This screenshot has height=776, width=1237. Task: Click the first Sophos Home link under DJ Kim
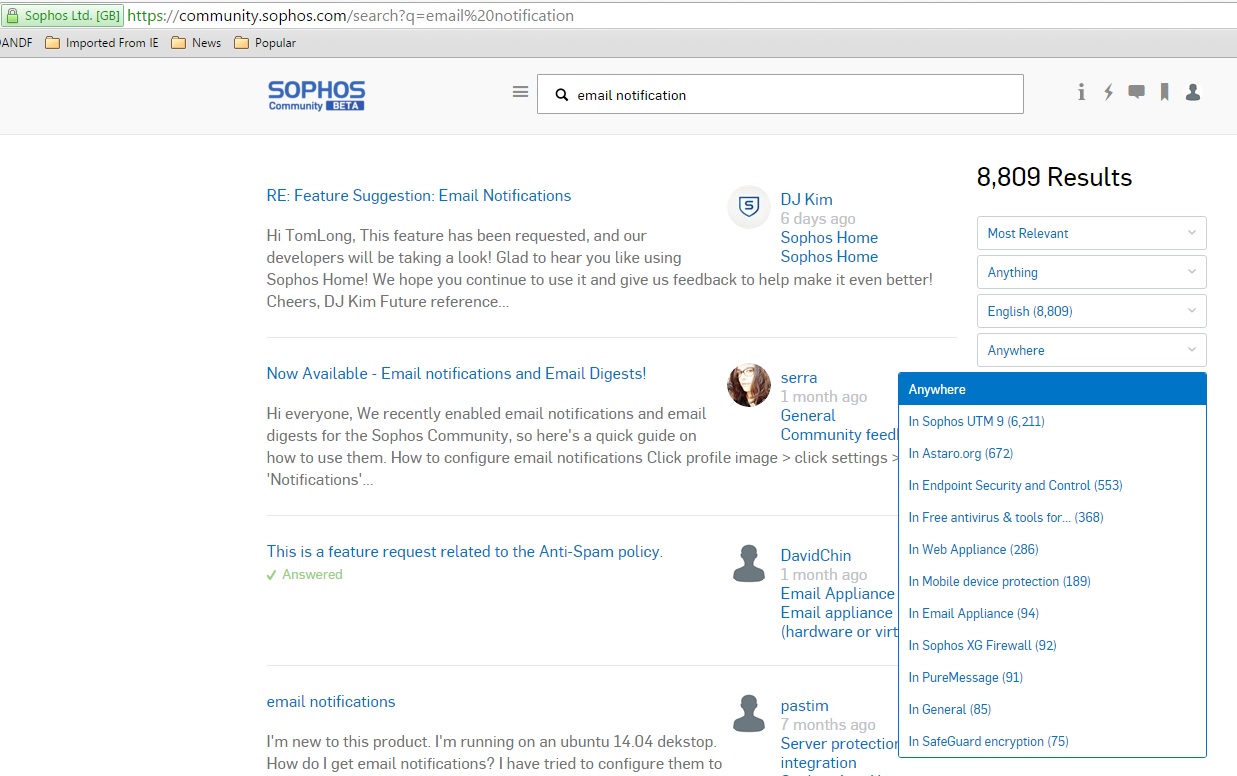[829, 238]
